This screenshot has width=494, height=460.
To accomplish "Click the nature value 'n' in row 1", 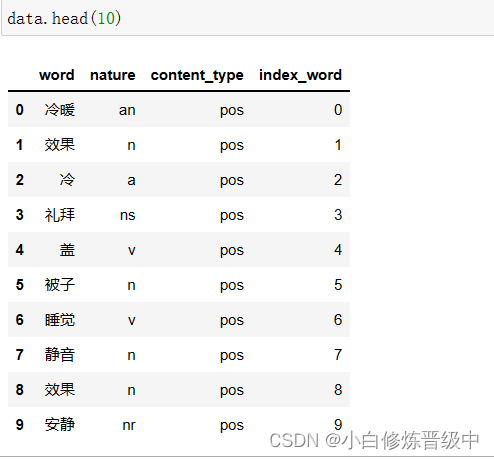I will pyautogui.click(x=131, y=145).
